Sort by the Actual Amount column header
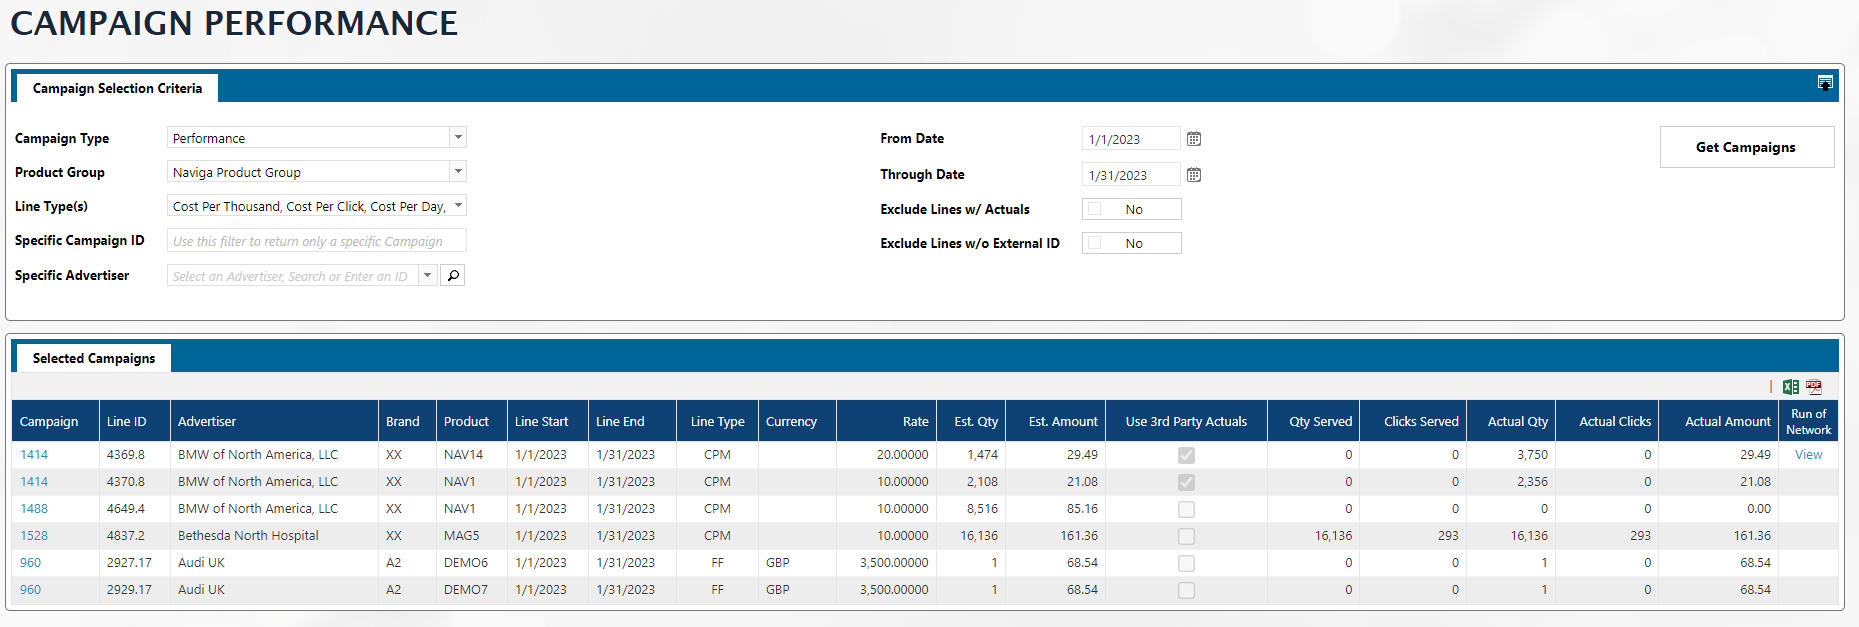Screen dimensions: 1859x627 [x=1727, y=421]
